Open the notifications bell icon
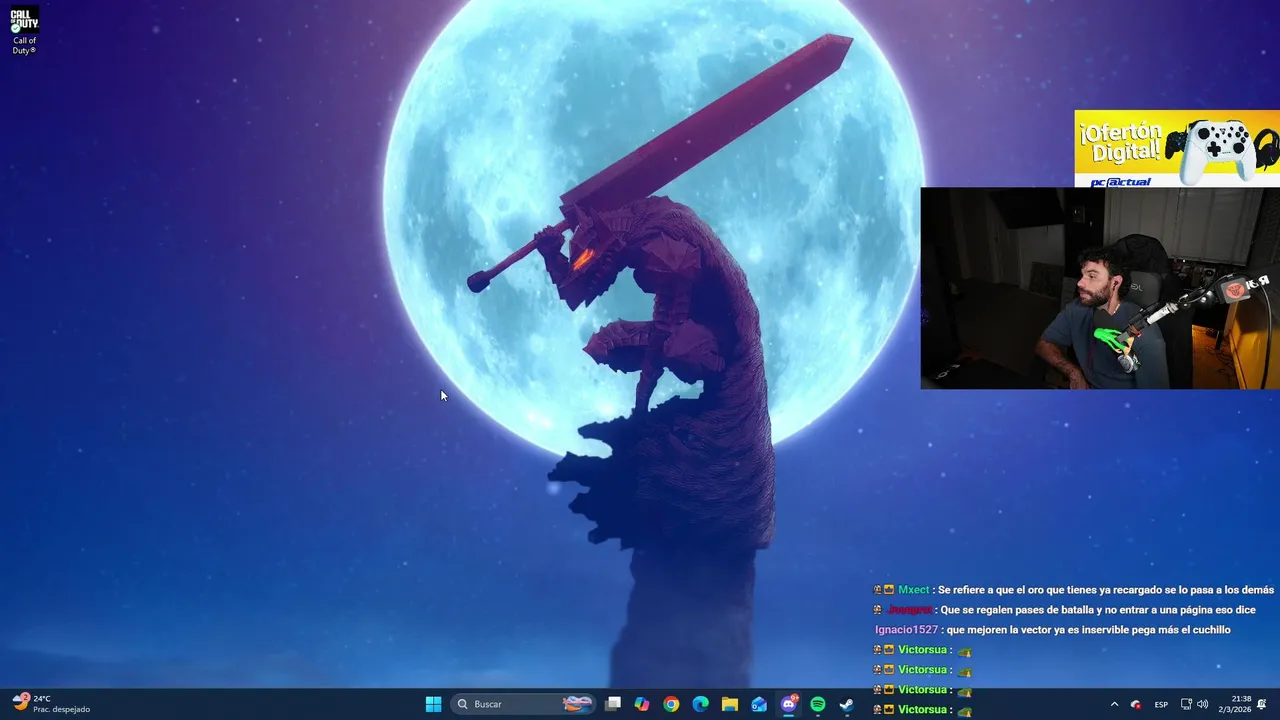 (1263, 704)
